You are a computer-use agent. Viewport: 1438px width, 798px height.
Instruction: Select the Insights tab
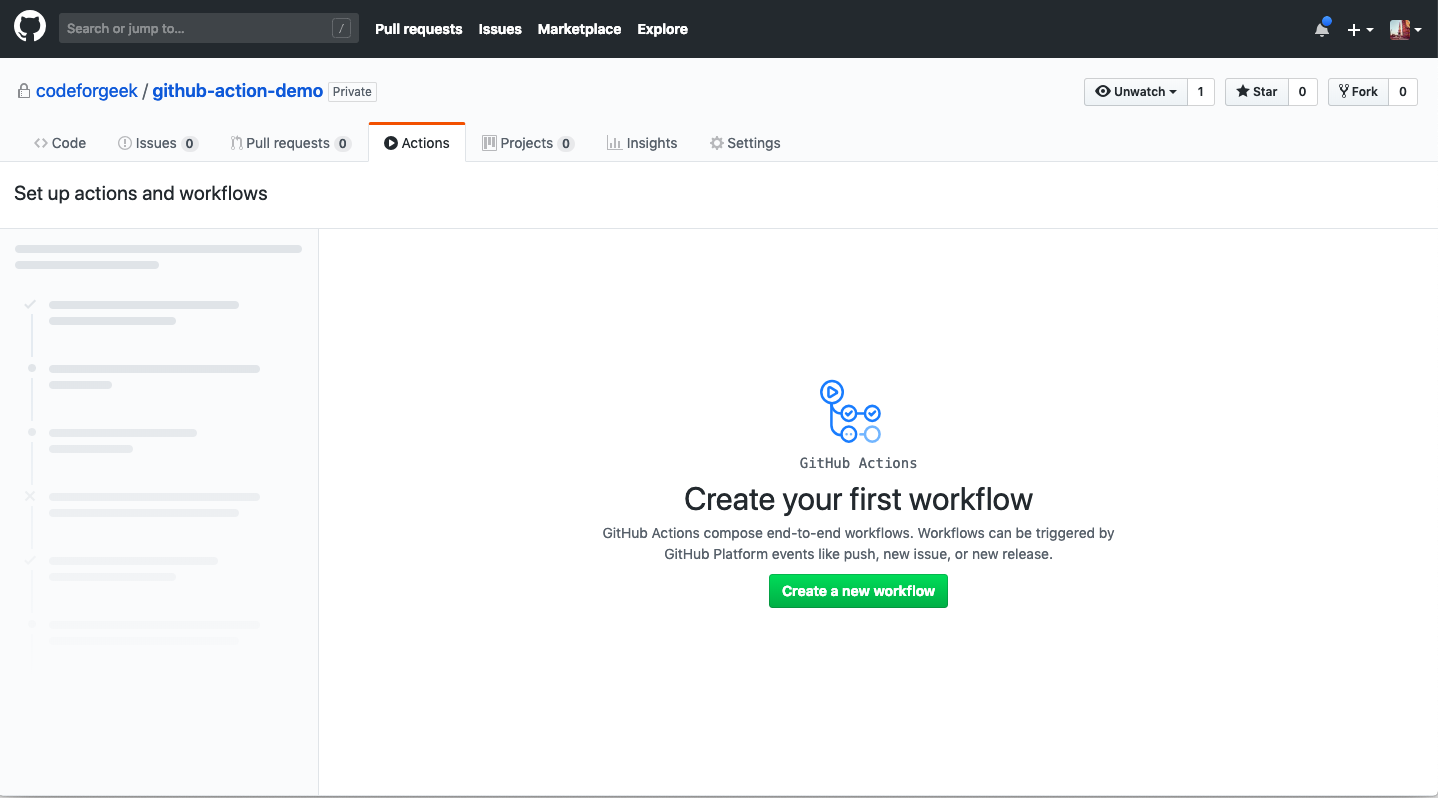(642, 143)
